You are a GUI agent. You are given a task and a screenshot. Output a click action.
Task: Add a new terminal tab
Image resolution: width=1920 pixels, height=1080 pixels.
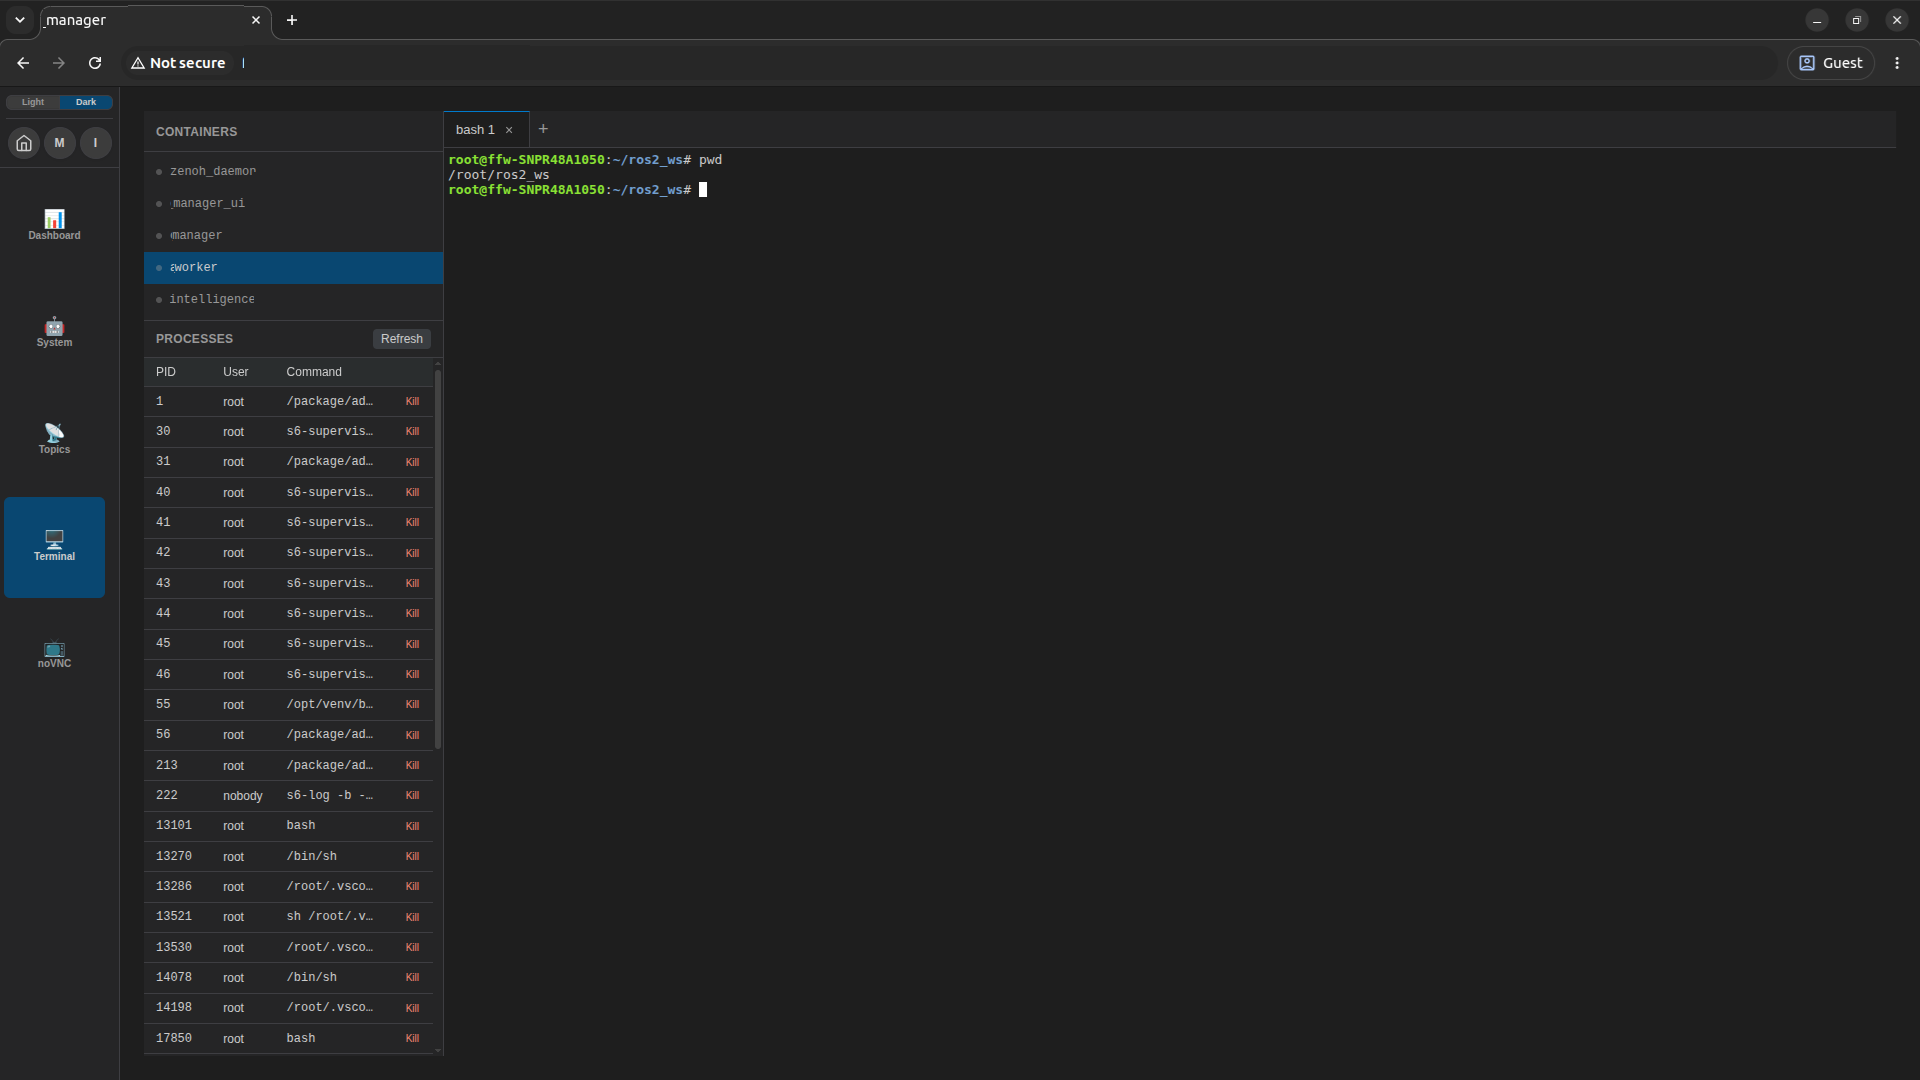click(543, 129)
